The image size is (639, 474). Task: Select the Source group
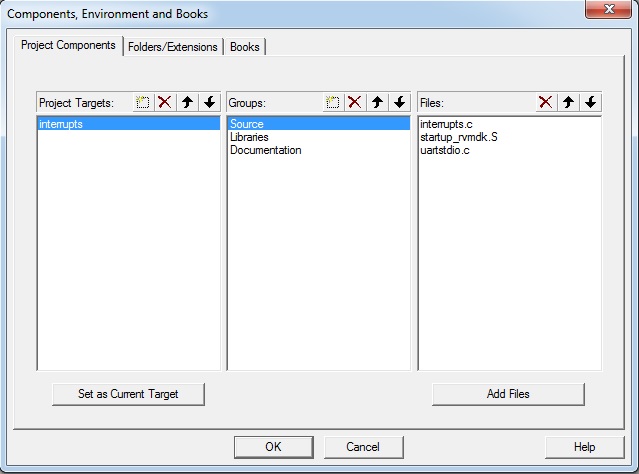click(319, 124)
